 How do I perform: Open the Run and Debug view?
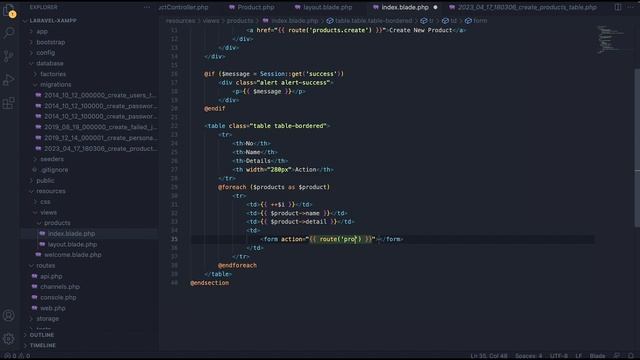pos(9,80)
